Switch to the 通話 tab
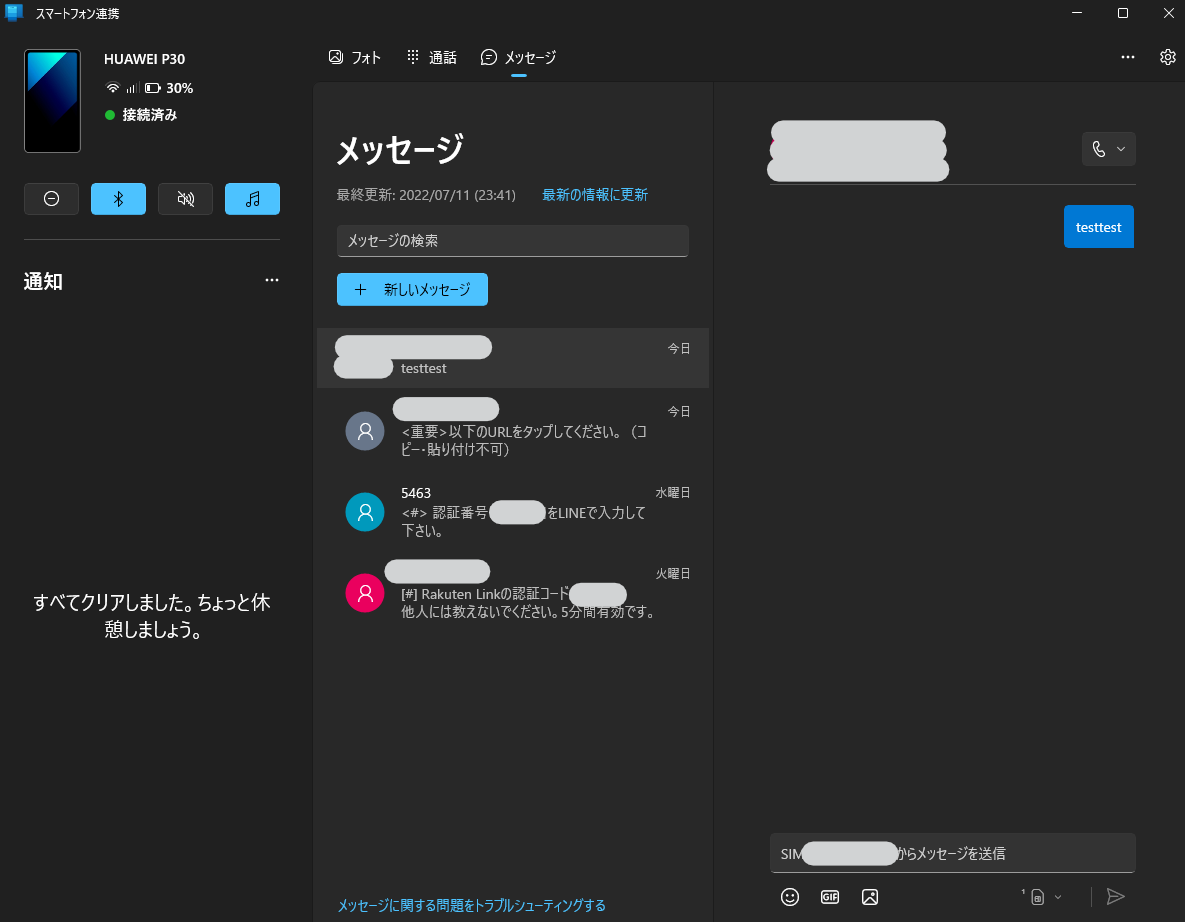 tap(431, 57)
